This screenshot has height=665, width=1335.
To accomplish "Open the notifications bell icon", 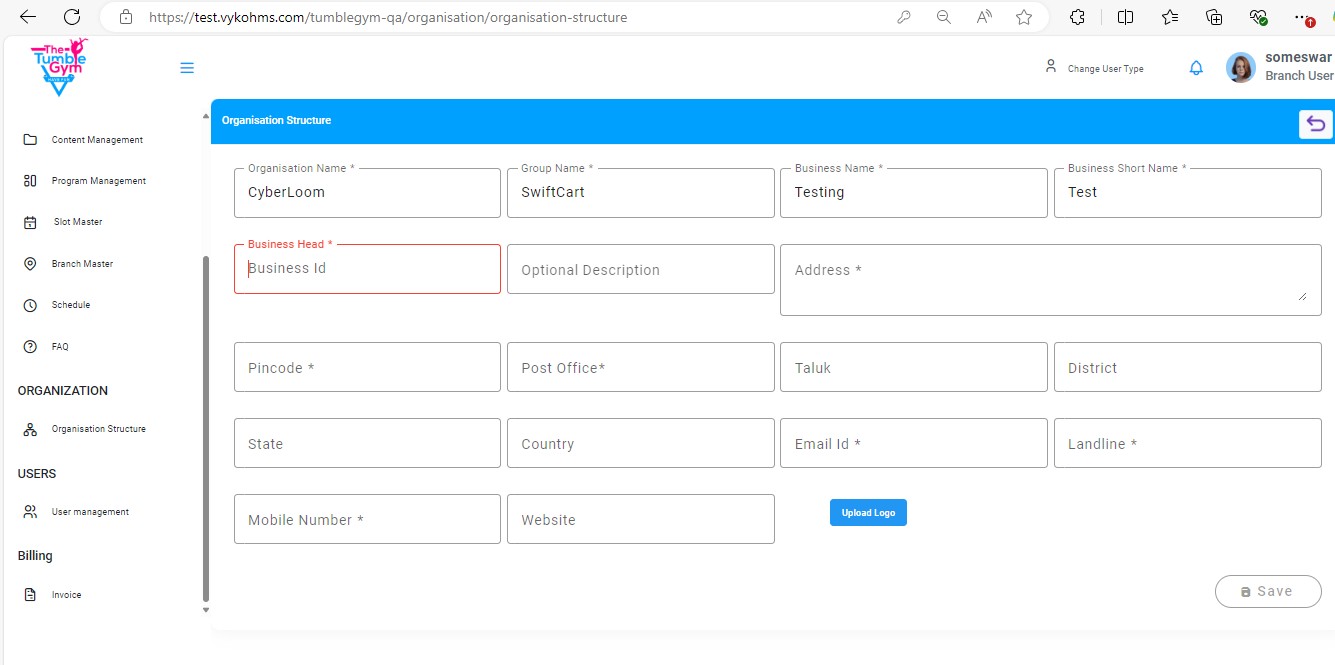I will [x=1196, y=68].
